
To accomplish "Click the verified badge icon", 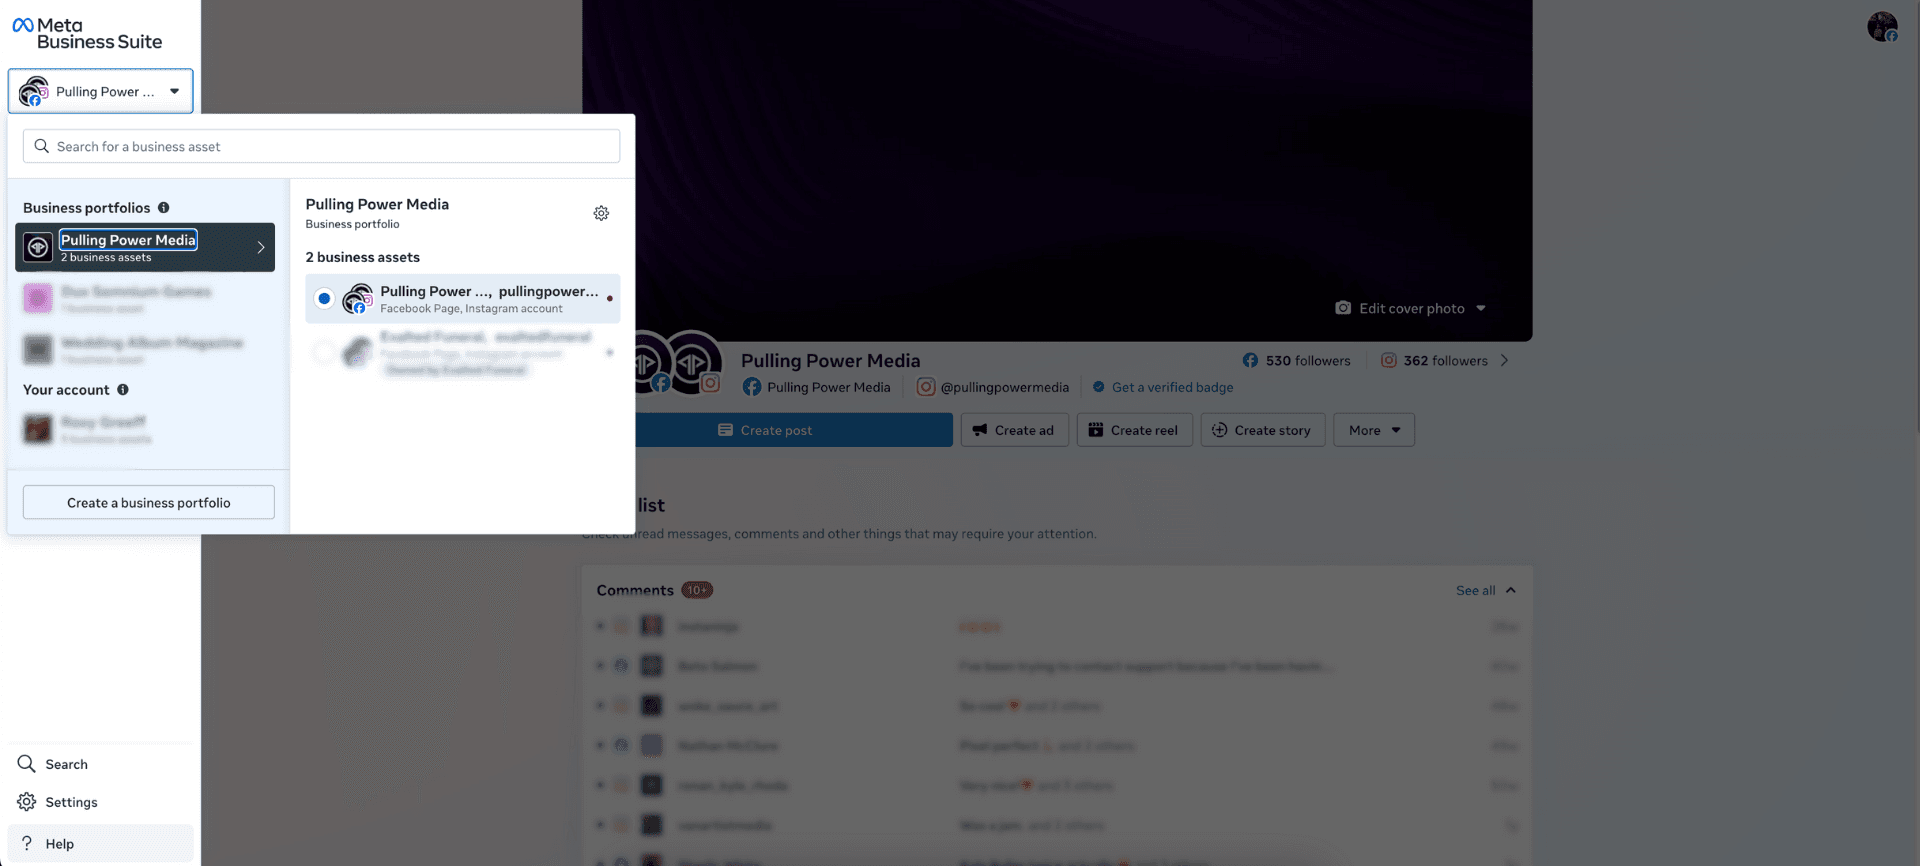I will coord(1099,387).
